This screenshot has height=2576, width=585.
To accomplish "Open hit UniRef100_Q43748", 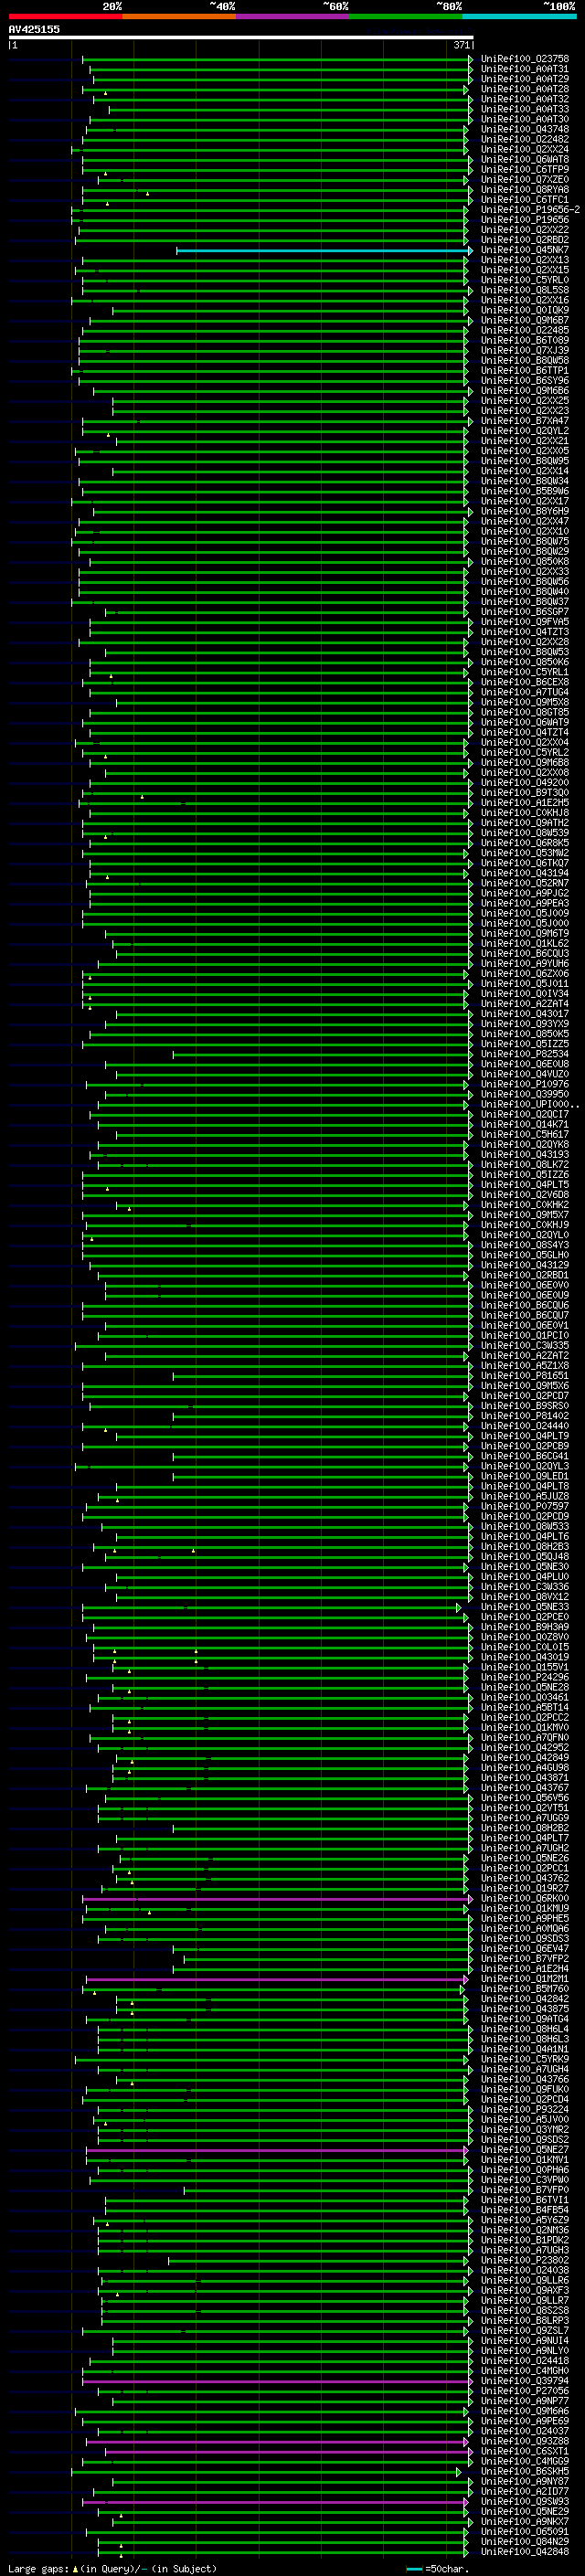I will click(525, 129).
